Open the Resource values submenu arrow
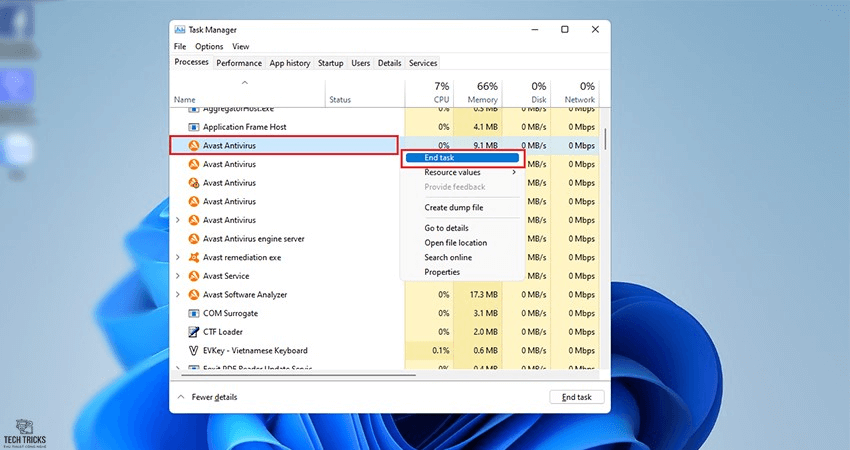This screenshot has height=450, width=850. (513, 172)
